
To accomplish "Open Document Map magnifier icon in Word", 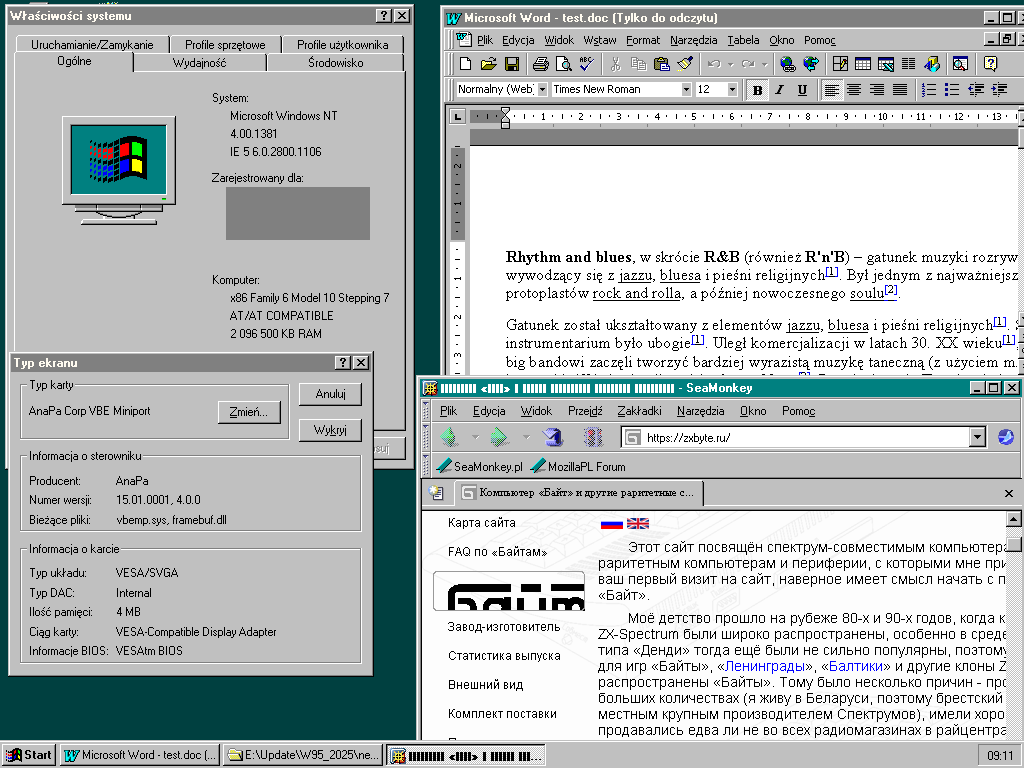I will 960,63.
